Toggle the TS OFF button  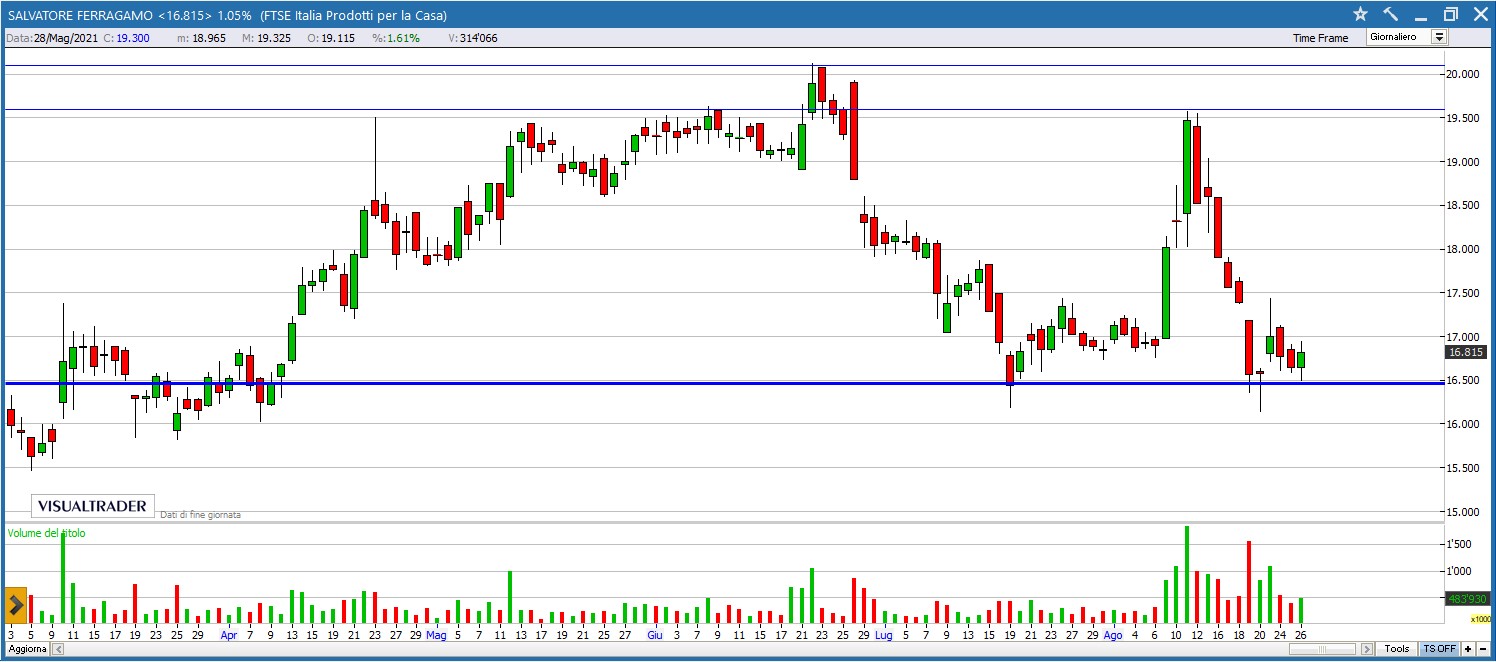pyautogui.click(x=1440, y=649)
